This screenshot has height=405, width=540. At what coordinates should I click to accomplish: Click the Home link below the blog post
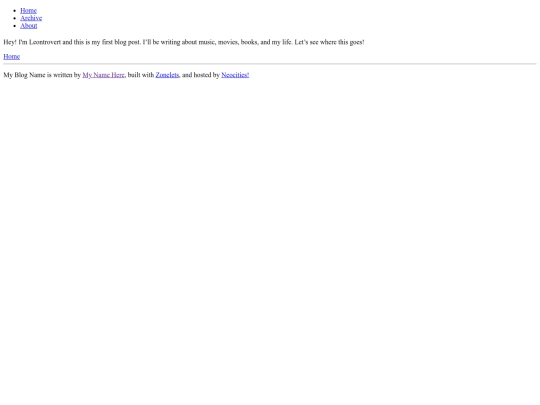12,56
